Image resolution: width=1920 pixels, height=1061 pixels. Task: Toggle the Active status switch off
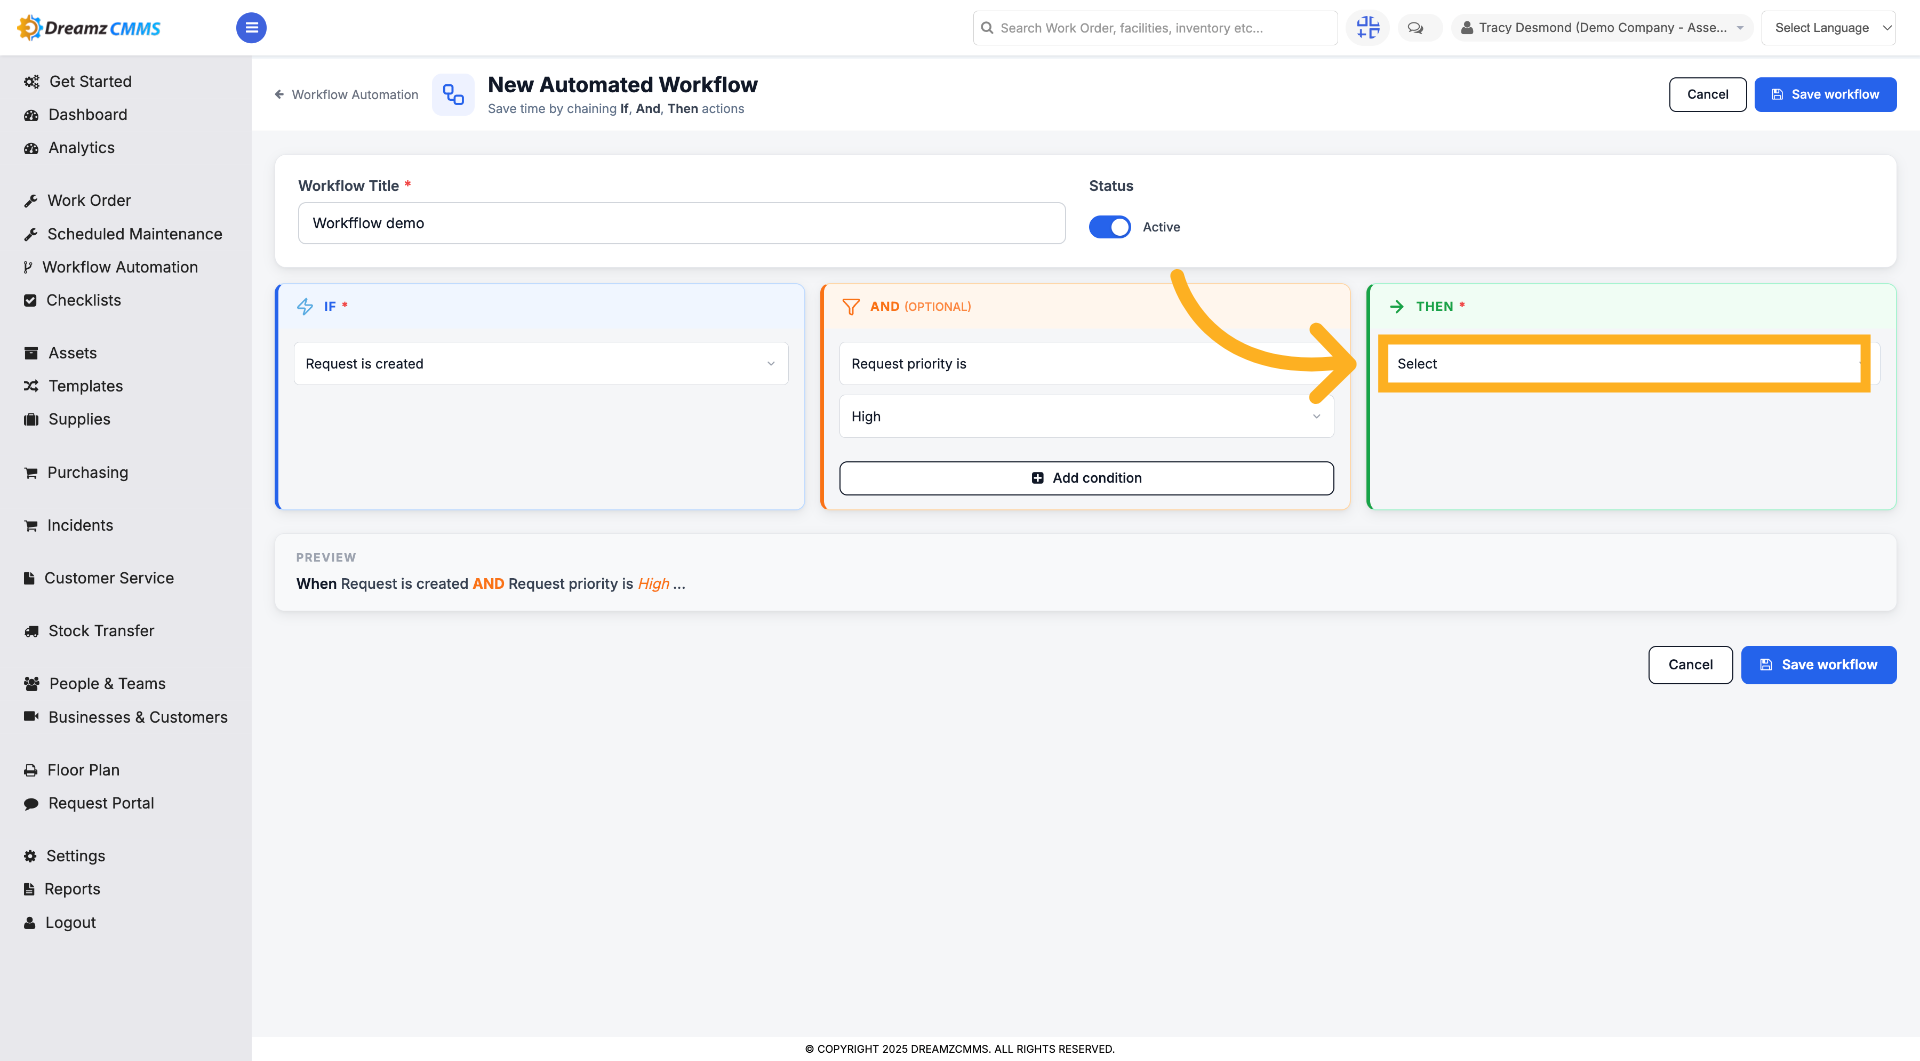click(1110, 227)
